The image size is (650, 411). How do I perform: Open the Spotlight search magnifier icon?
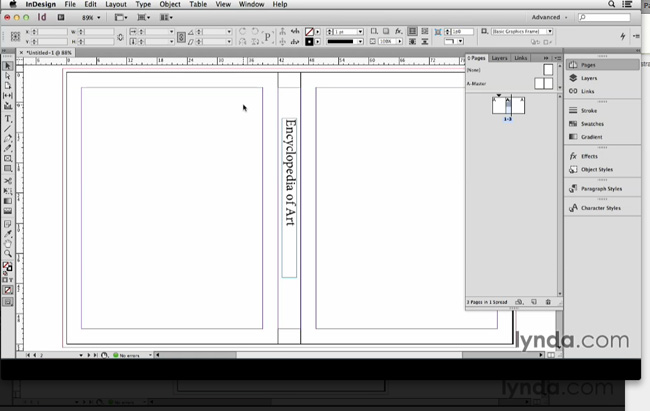pyautogui.click(x=611, y=4)
